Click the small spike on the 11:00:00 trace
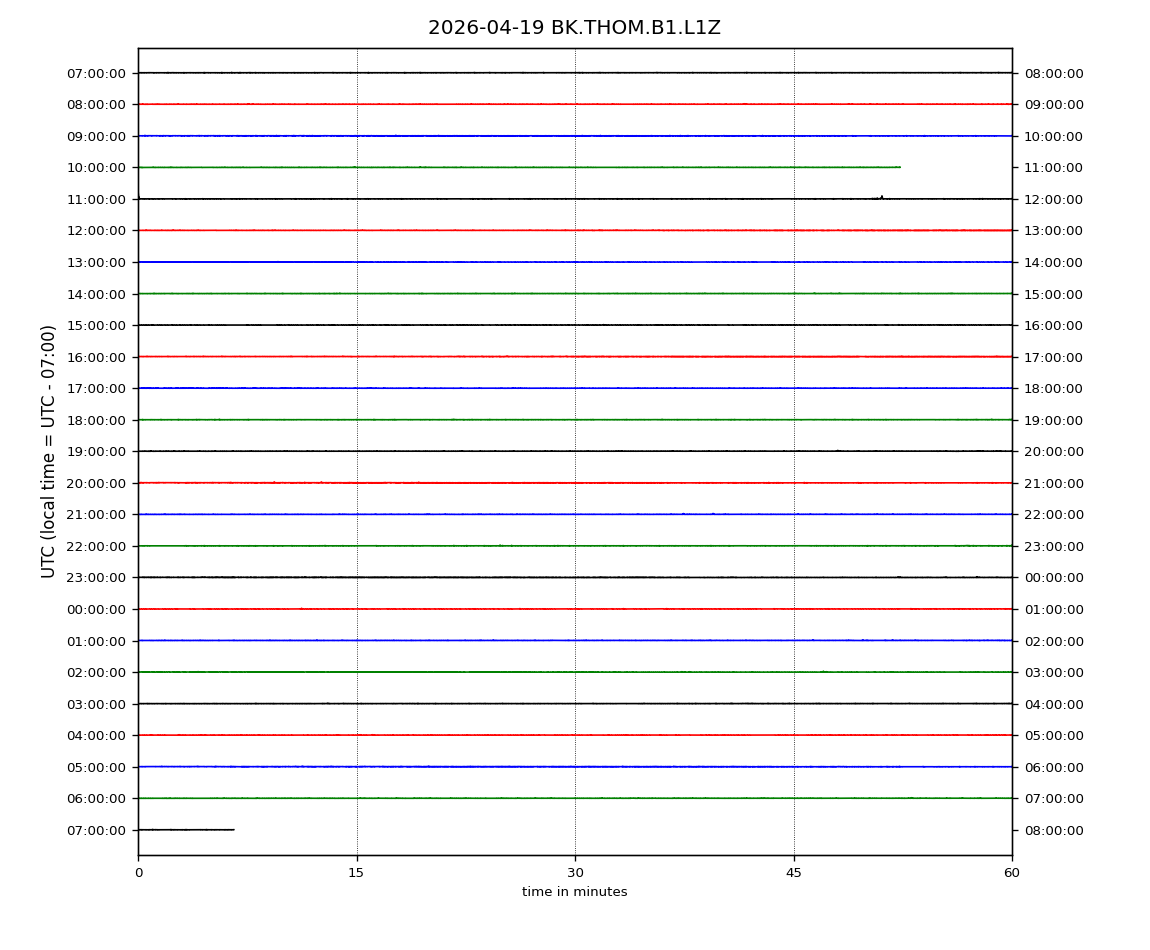Image resolution: width=1150 pixels, height=950 pixels. 881,197
